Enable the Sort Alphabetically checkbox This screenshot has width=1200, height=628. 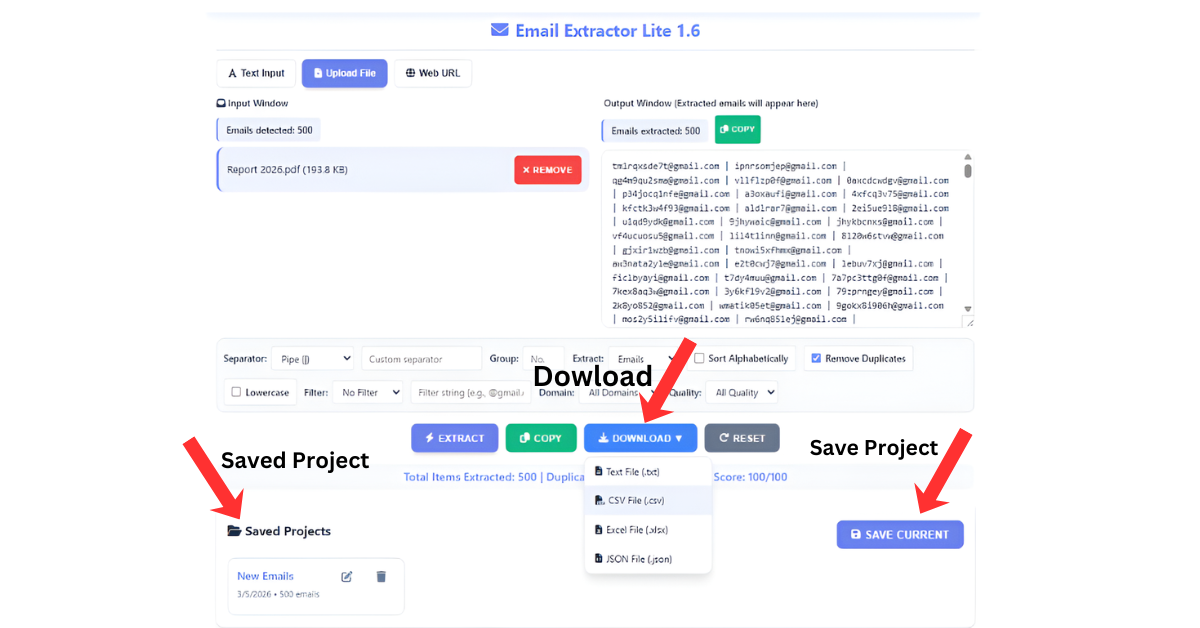[699, 358]
